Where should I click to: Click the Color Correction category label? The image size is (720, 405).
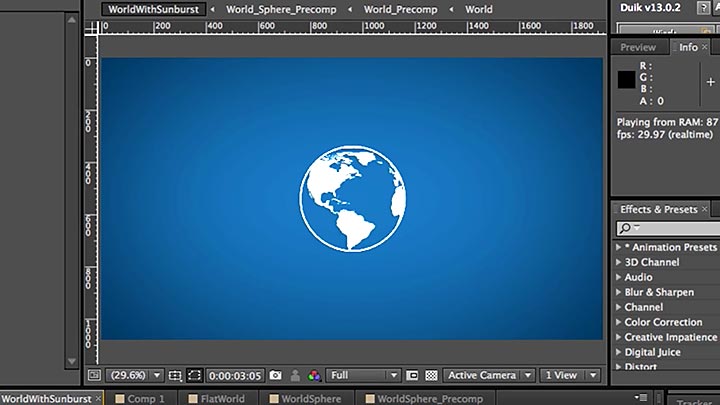click(663, 322)
